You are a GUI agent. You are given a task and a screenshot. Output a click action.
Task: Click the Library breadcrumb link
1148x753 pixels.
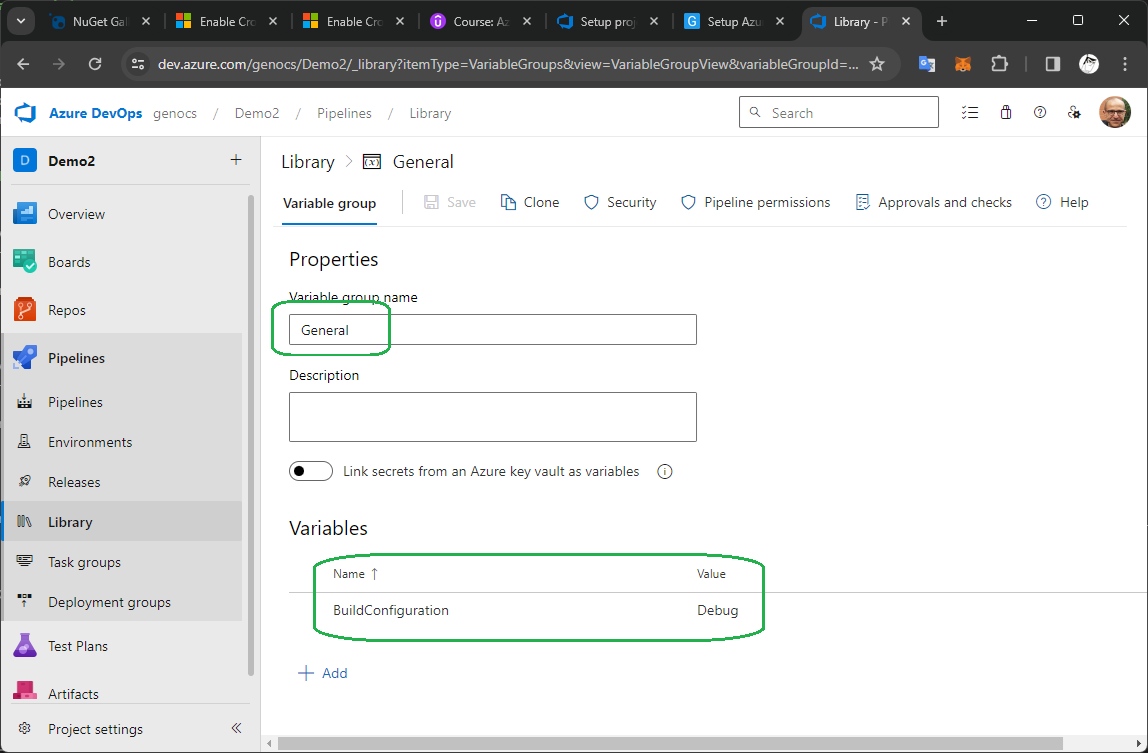click(307, 162)
